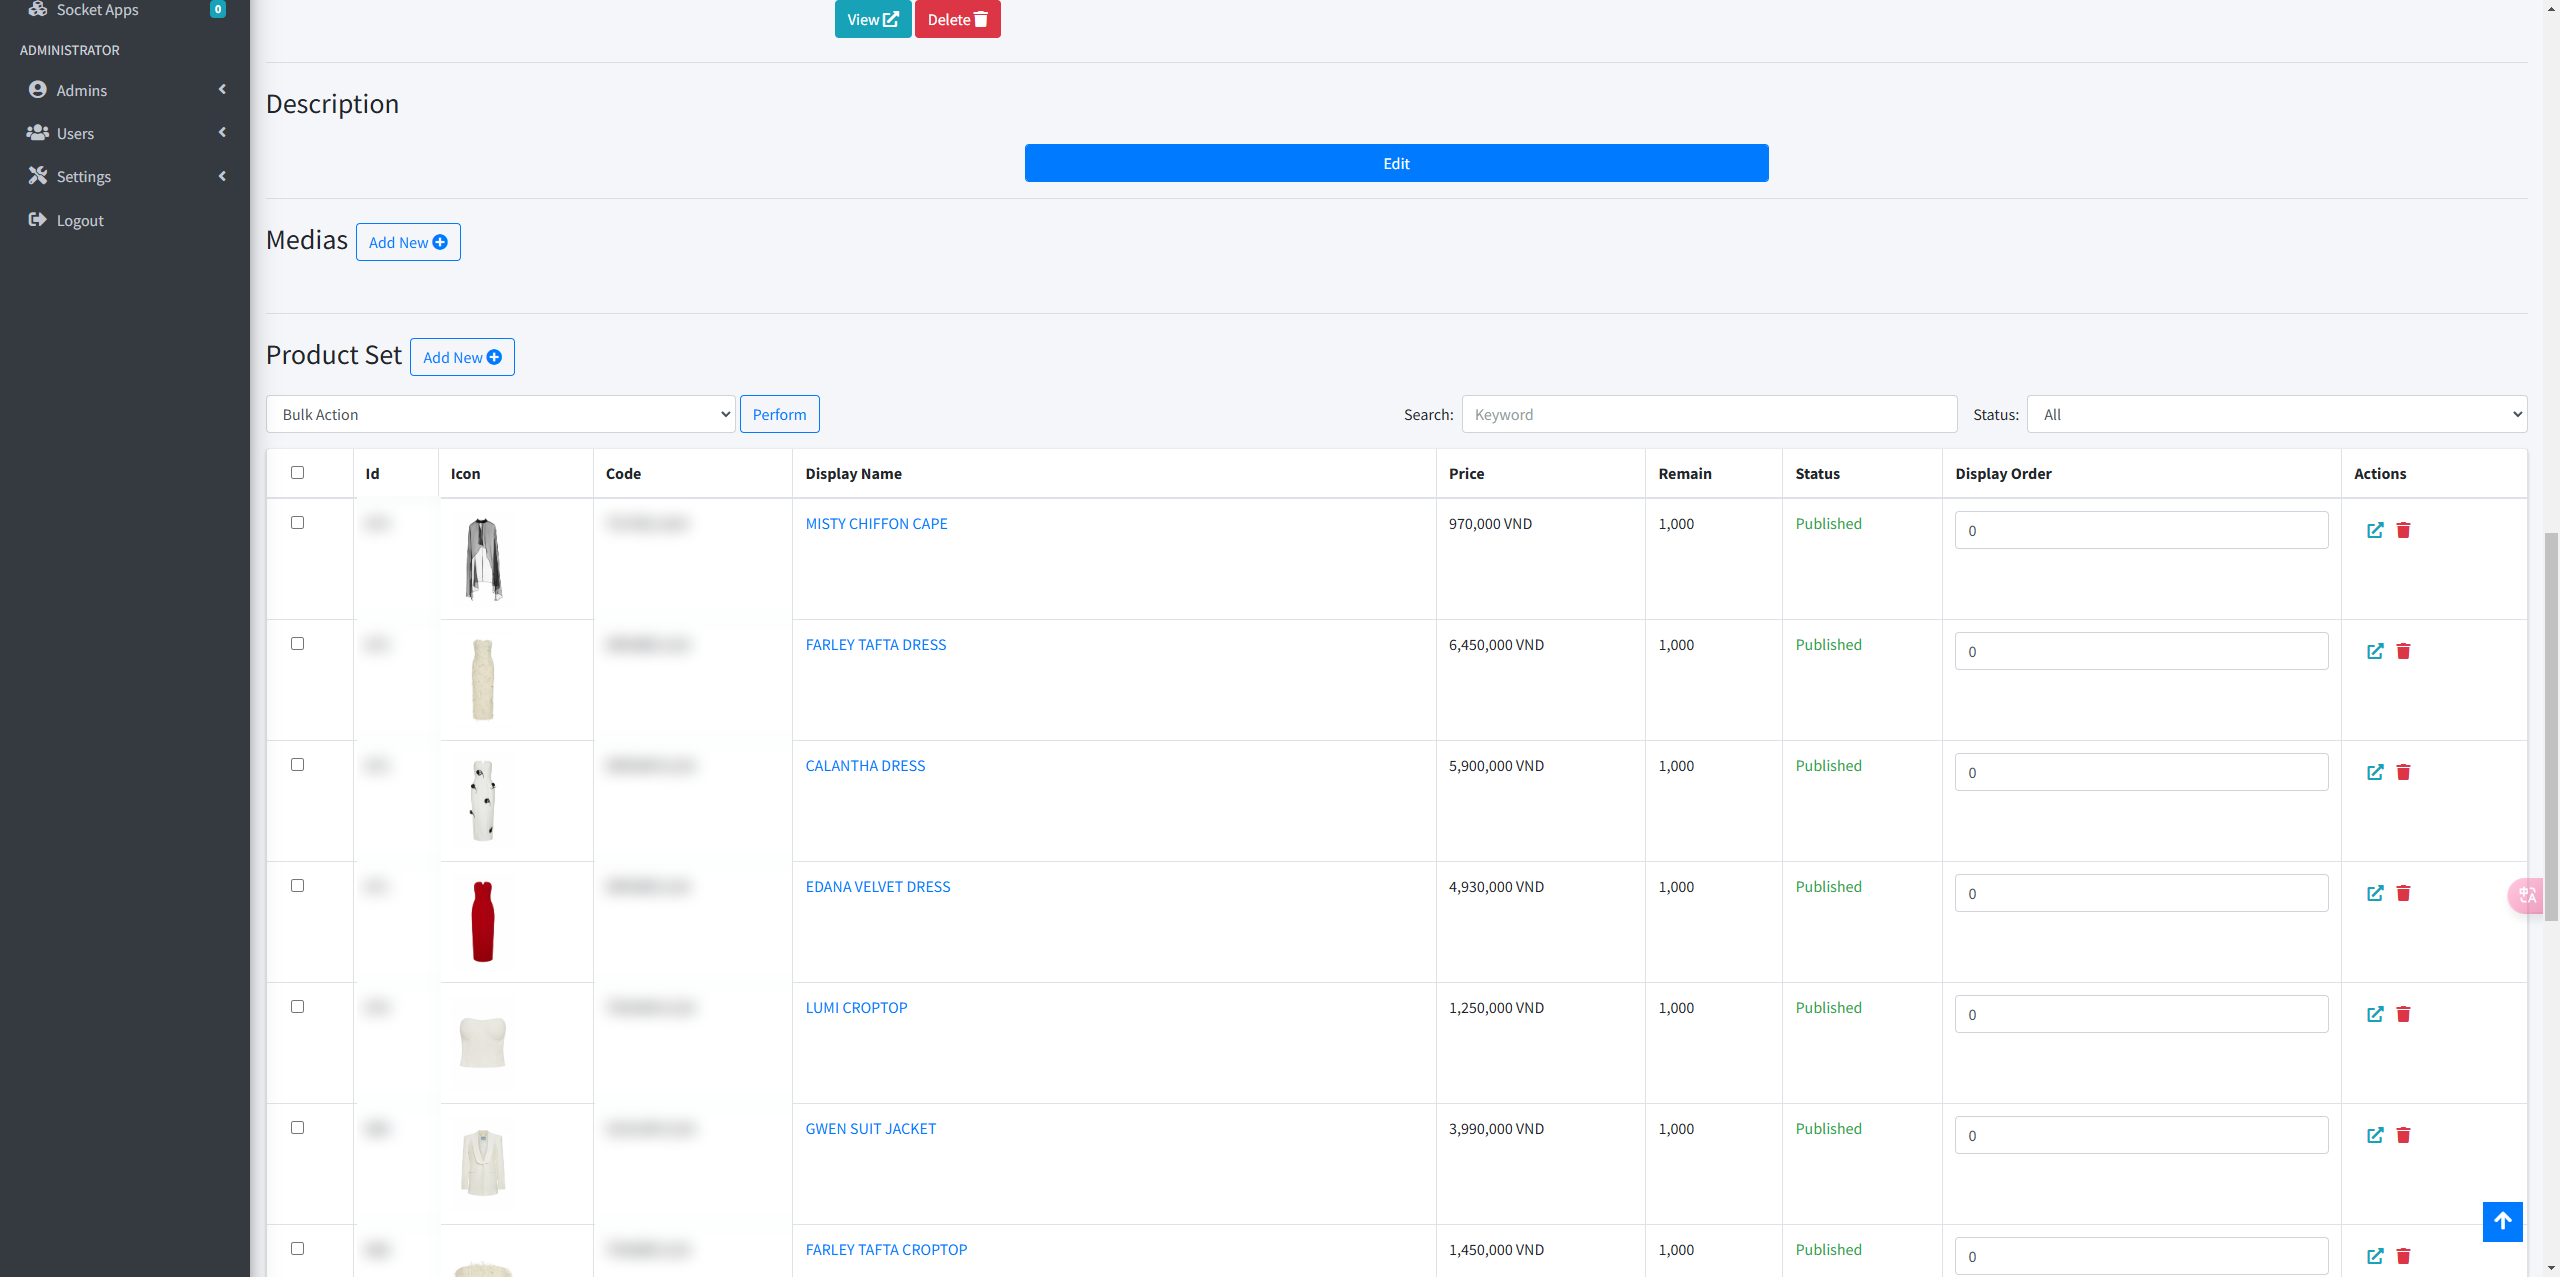Check the FARLEY TAFTA DRESS row checkbox
This screenshot has width=2560, height=1277.
(x=297, y=644)
